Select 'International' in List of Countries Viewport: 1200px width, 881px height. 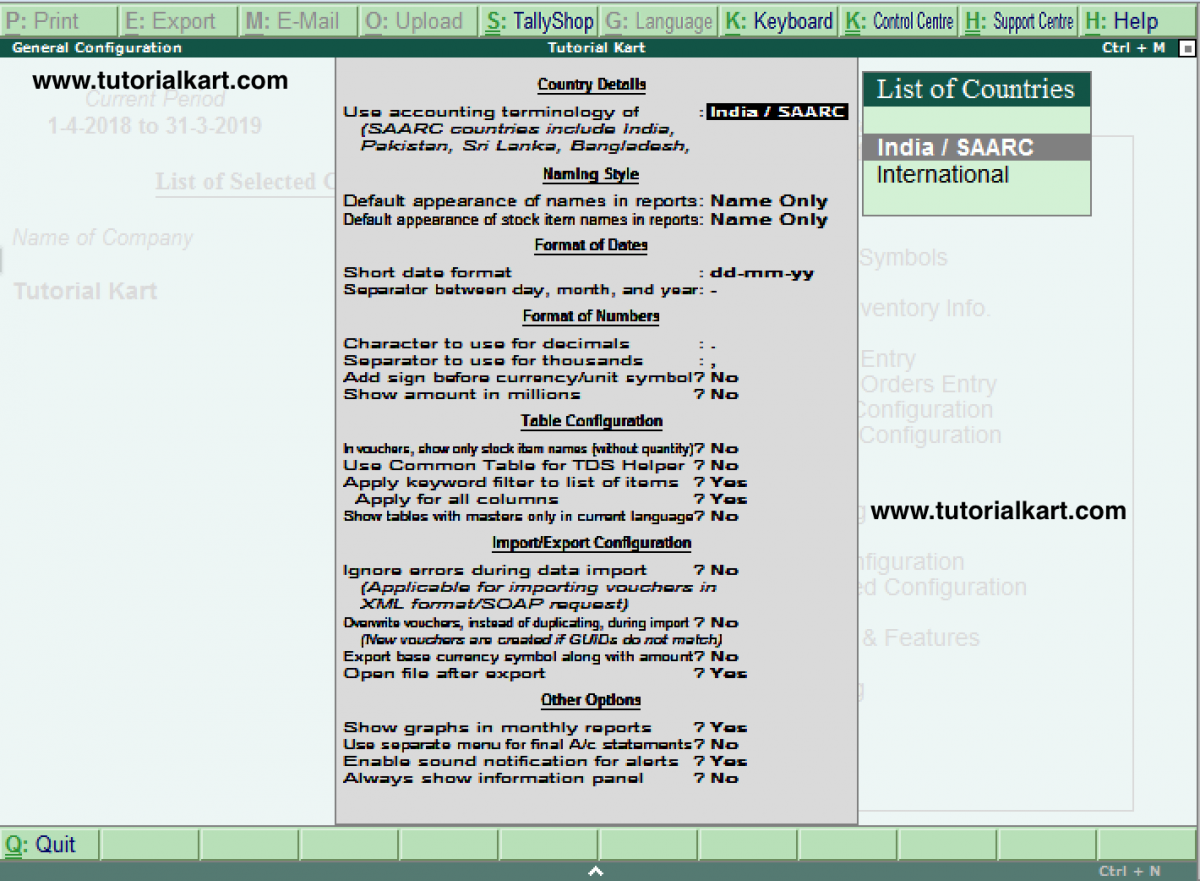[x=941, y=174]
